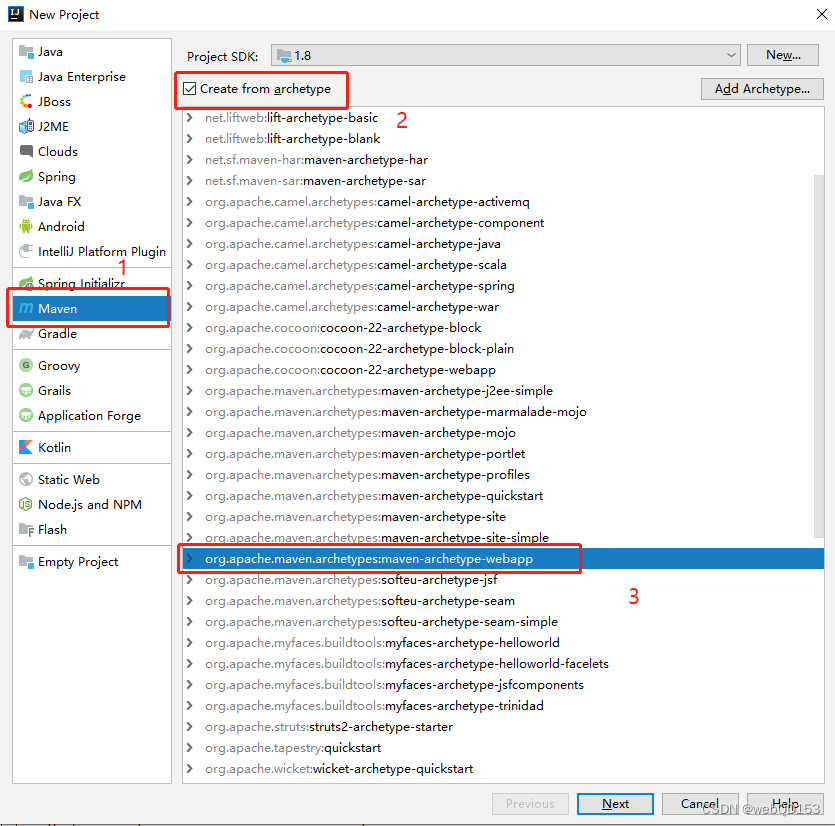Select Java Enterprise project type
Screen dimensions: 835x826
point(92,77)
